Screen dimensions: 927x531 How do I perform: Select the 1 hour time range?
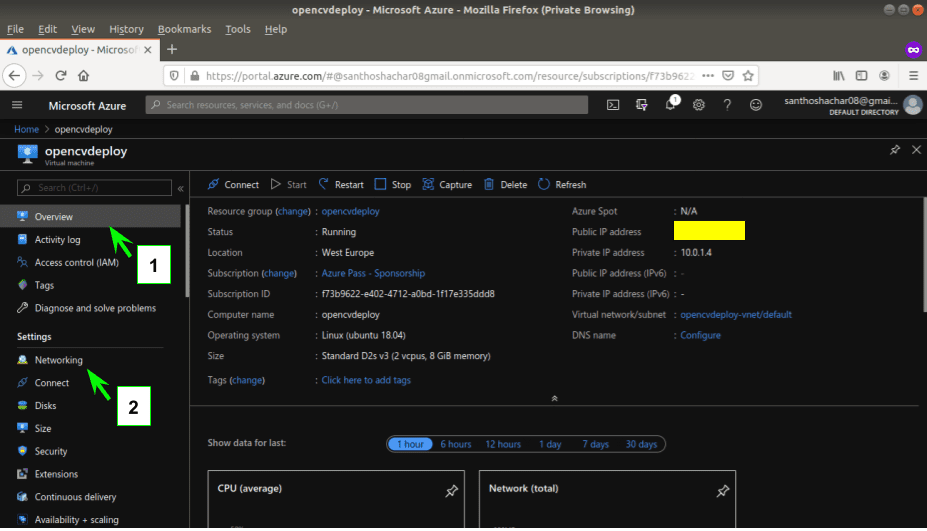tap(410, 444)
